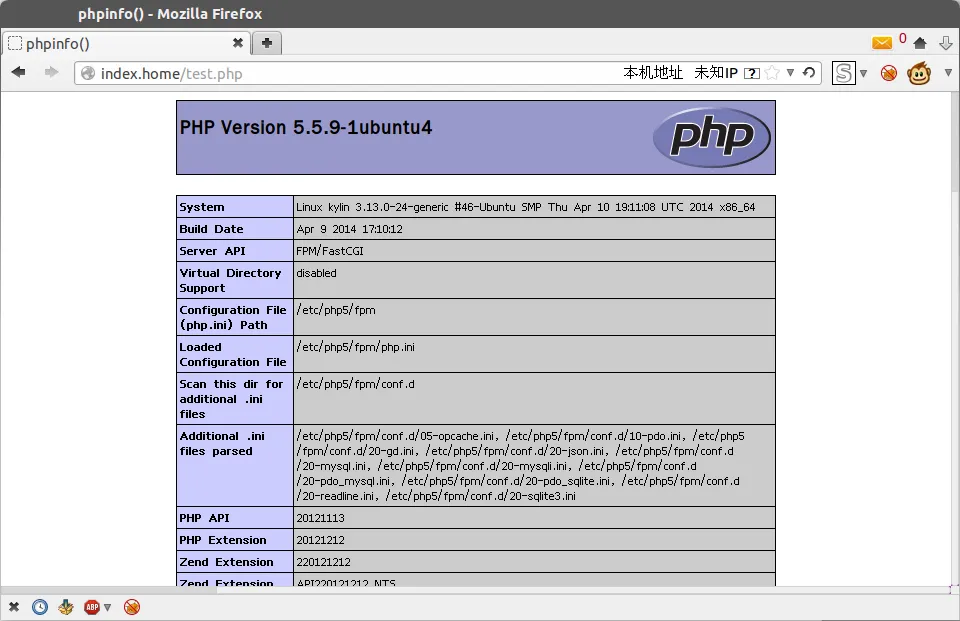This screenshot has height=621, width=960.
Task: Click the '20121212' value
Action: click(320, 540)
